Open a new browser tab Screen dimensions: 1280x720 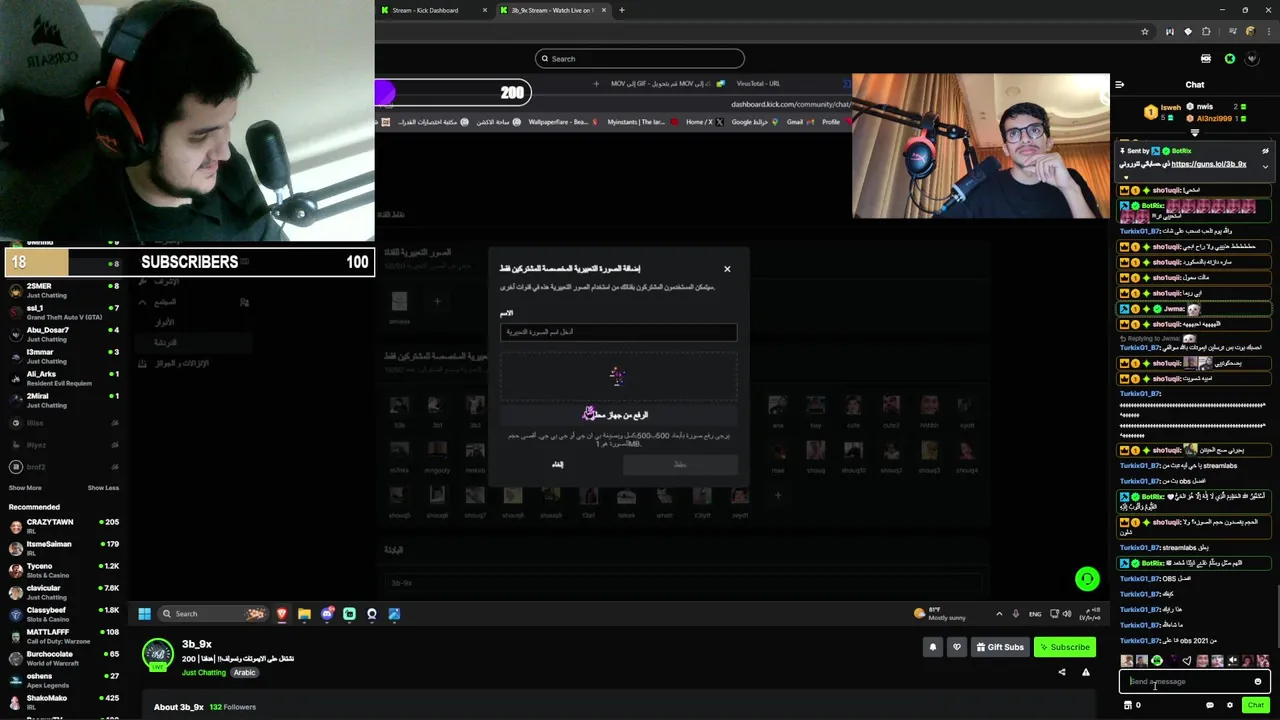(x=622, y=10)
